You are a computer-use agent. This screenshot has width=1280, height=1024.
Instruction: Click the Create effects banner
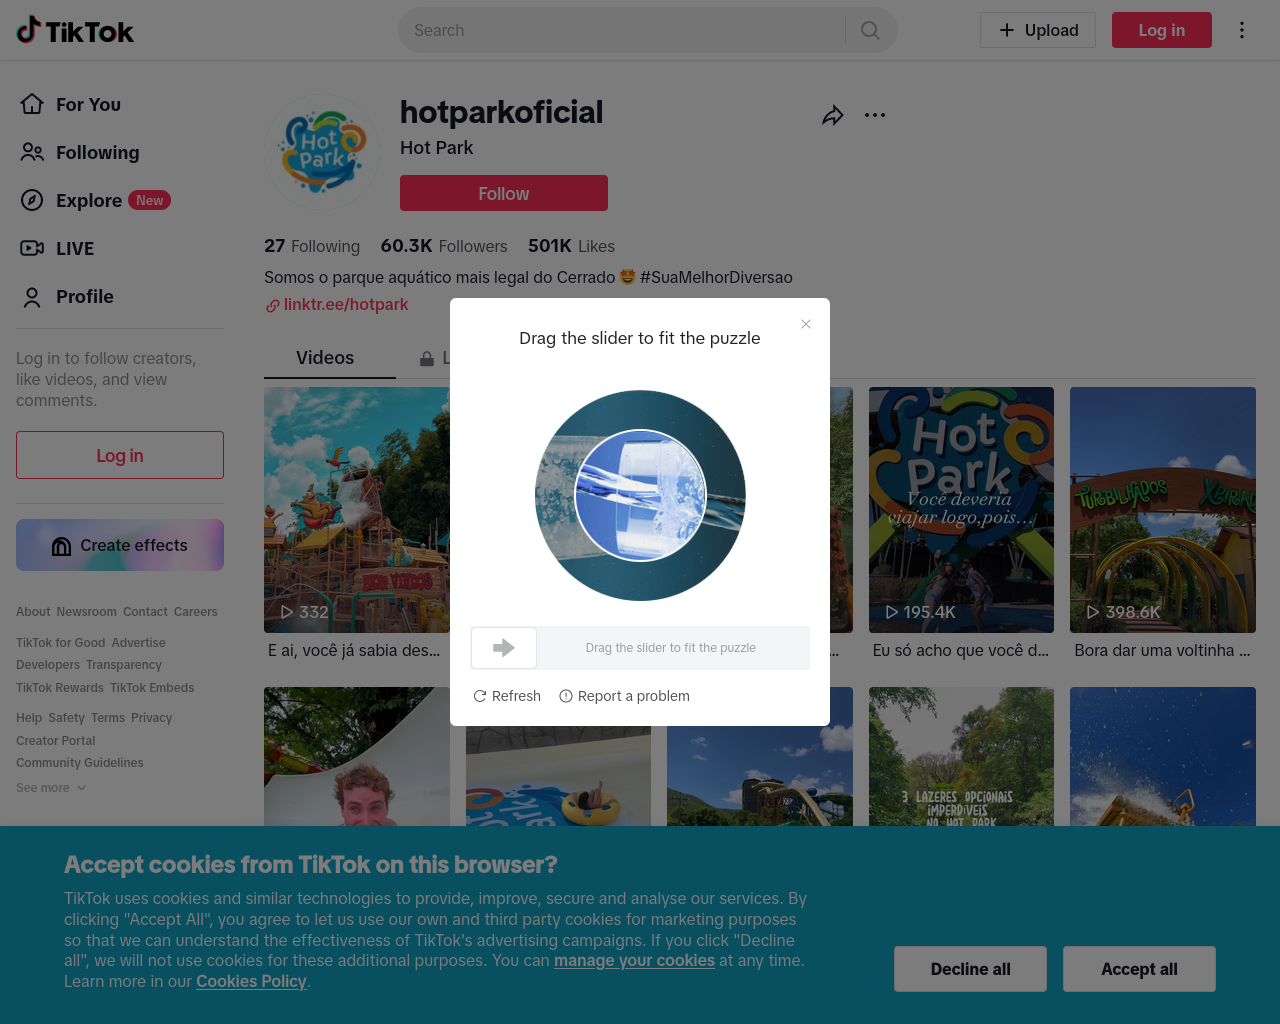coord(120,545)
